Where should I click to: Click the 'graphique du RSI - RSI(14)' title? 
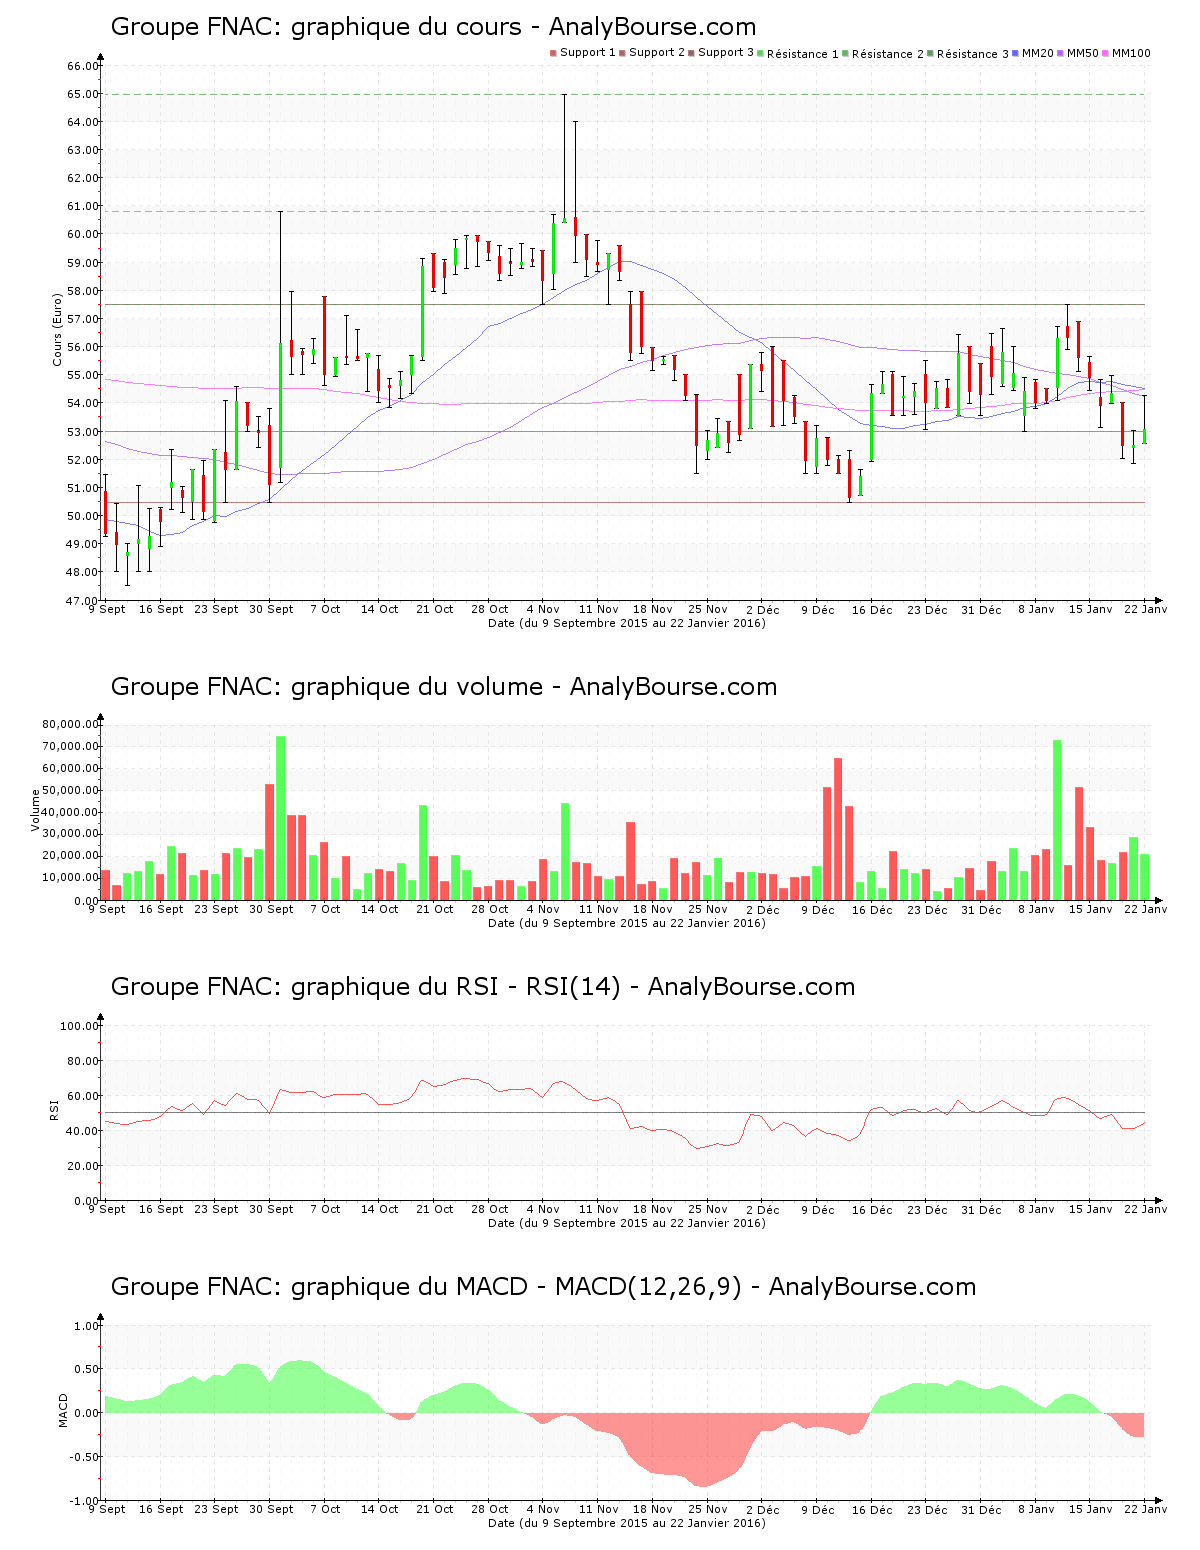coord(483,987)
